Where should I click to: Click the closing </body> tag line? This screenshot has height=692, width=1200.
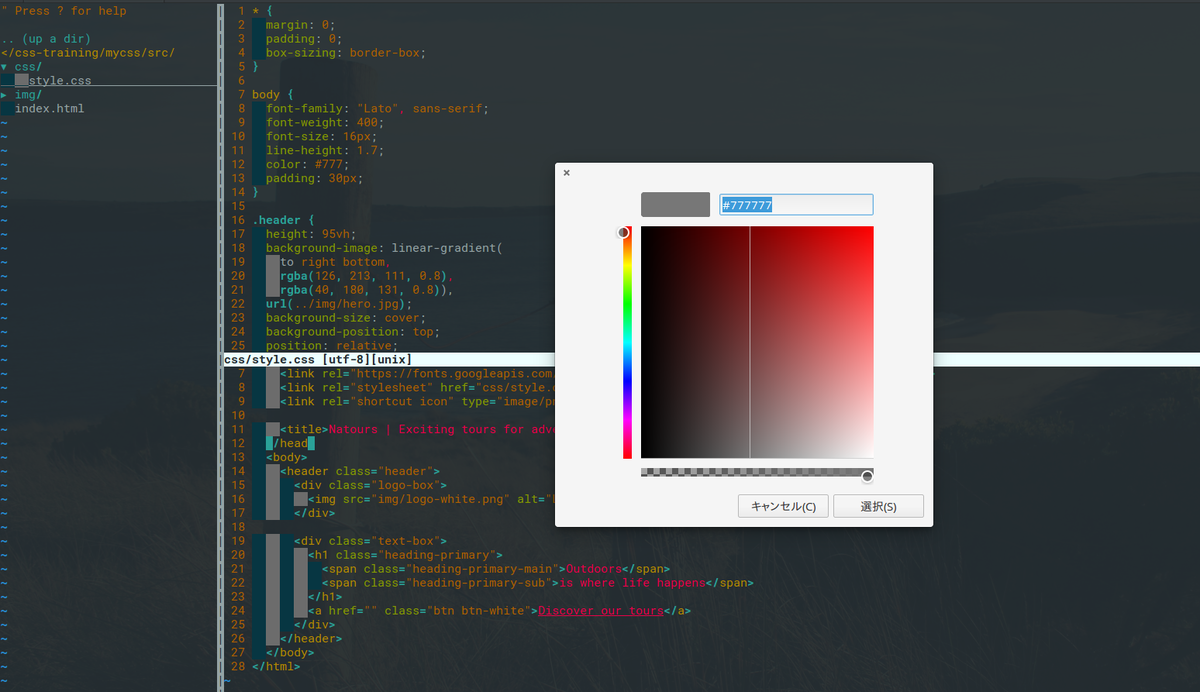tap(290, 655)
